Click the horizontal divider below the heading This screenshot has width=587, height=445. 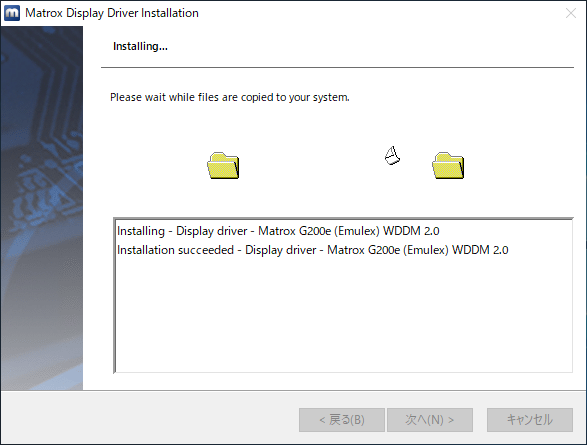(337, 67)
